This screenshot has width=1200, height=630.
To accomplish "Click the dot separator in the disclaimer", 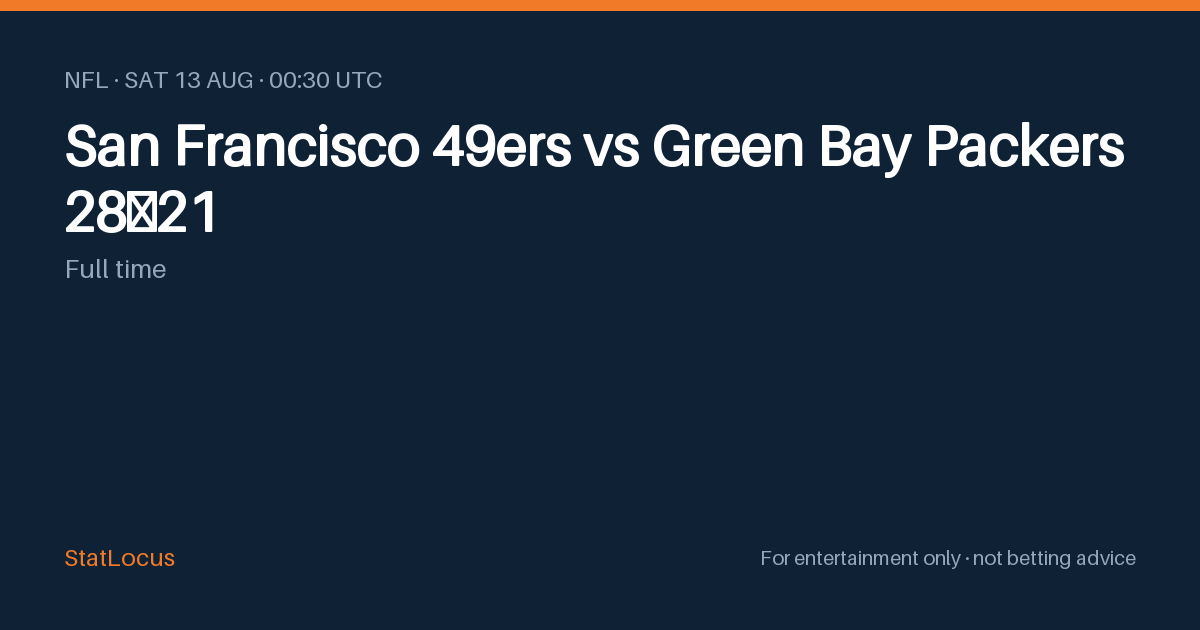I will point(967,559).
